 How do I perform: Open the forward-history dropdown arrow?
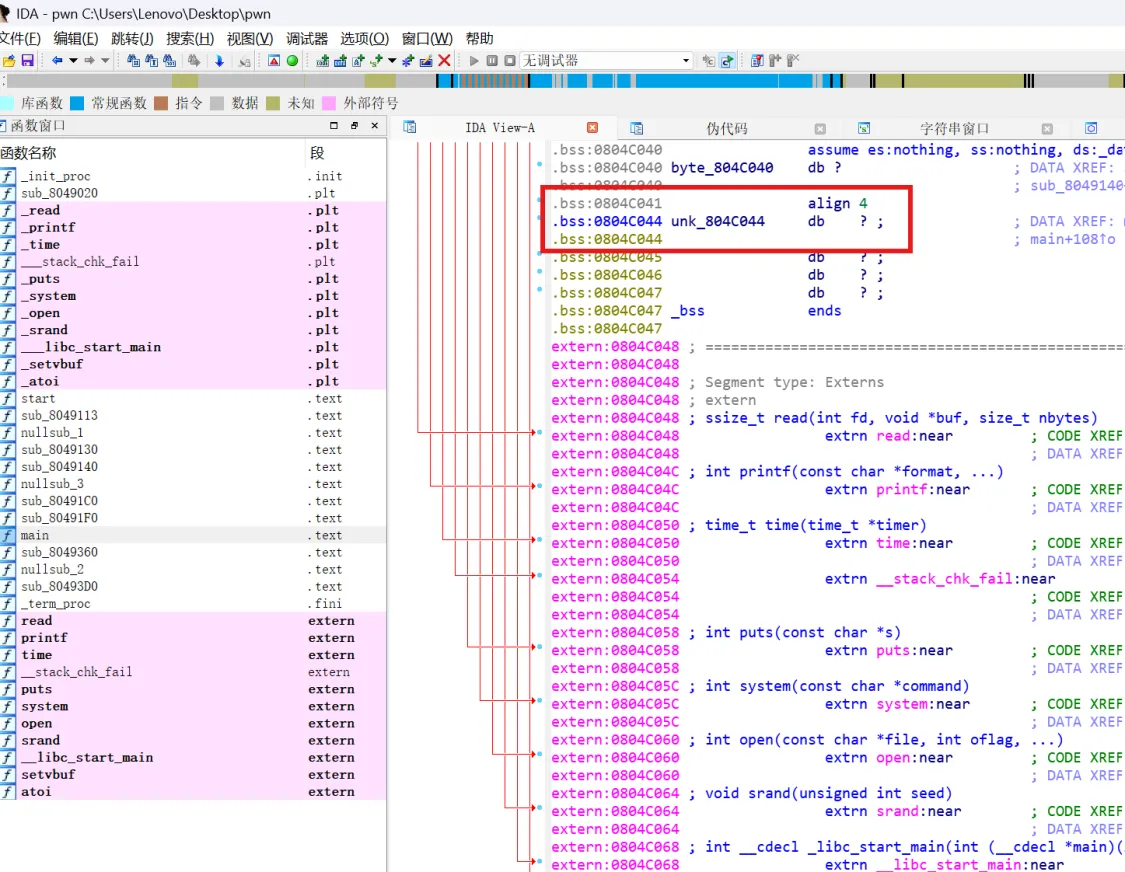pos(105,61)
